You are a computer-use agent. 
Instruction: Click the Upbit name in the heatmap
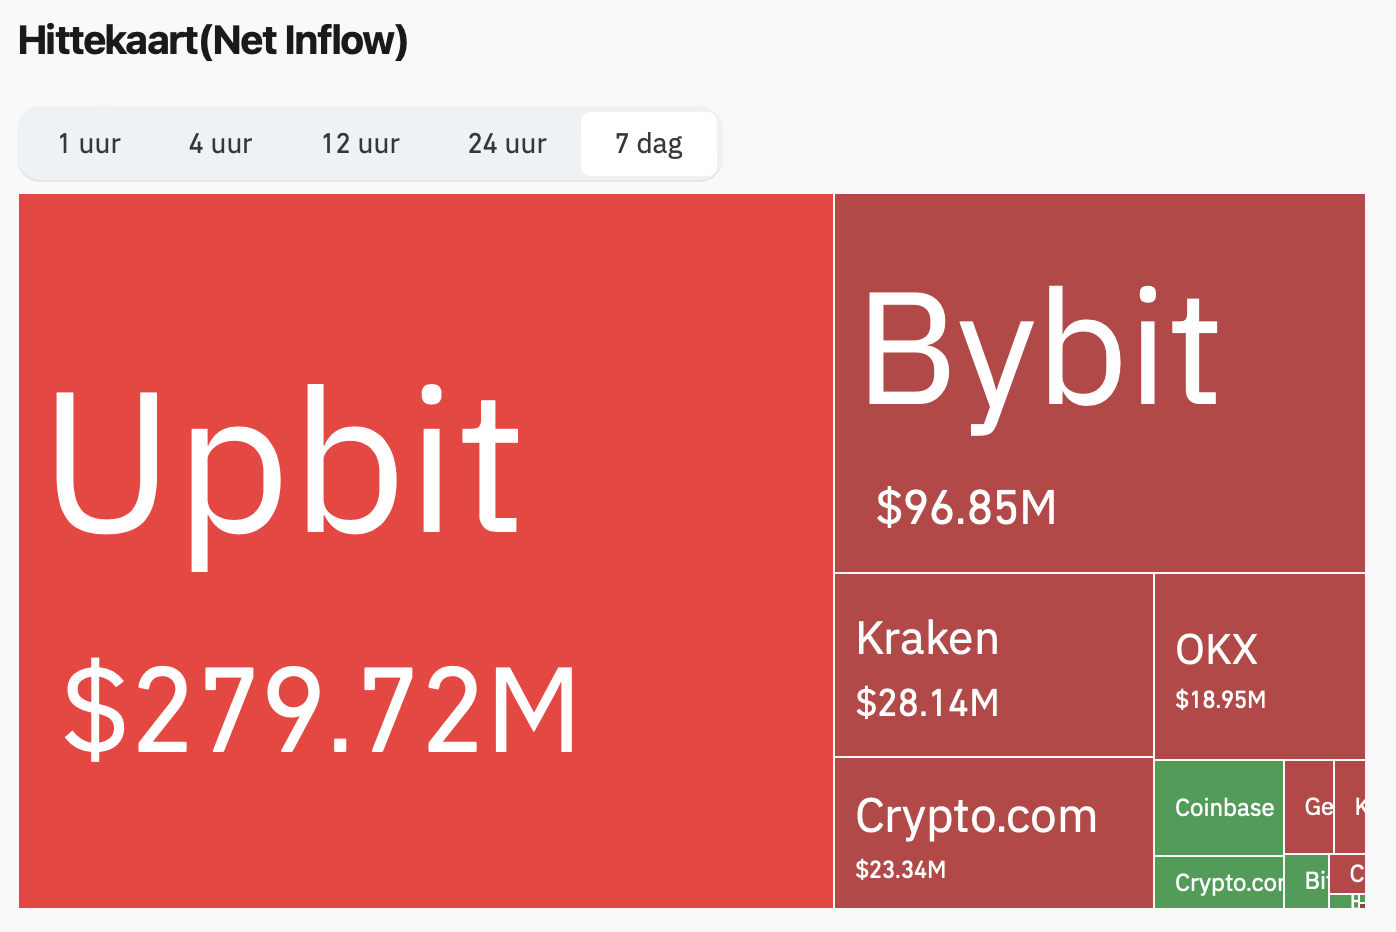pos(286,471)
